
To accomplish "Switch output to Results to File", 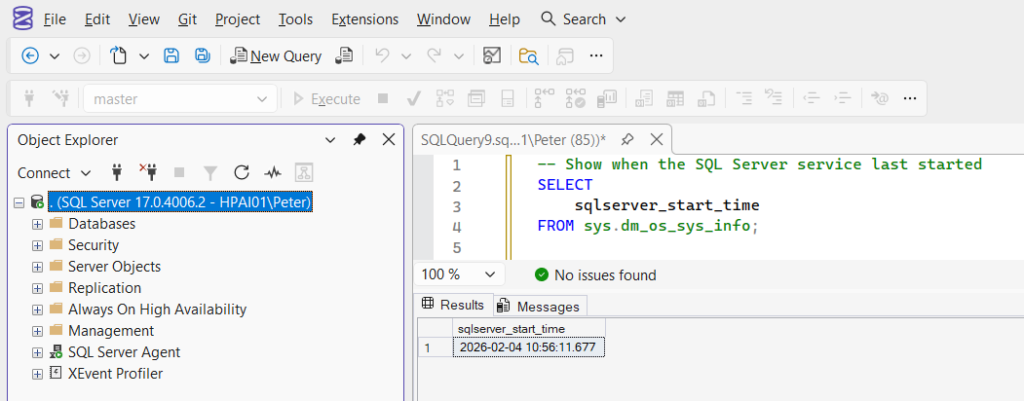I will coord(705,99).
